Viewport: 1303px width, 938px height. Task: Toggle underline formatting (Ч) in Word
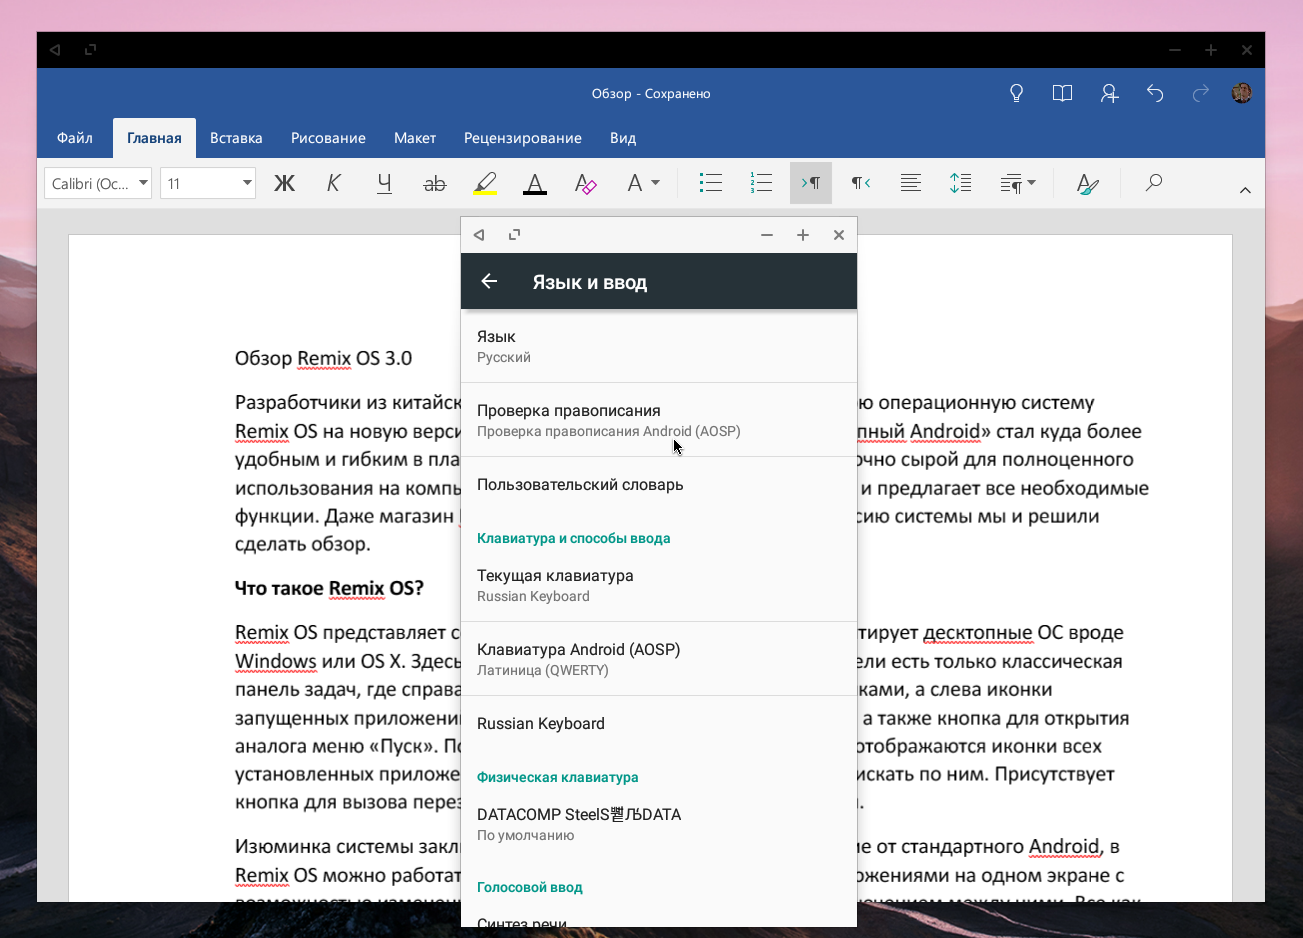[x=384, y=183]
